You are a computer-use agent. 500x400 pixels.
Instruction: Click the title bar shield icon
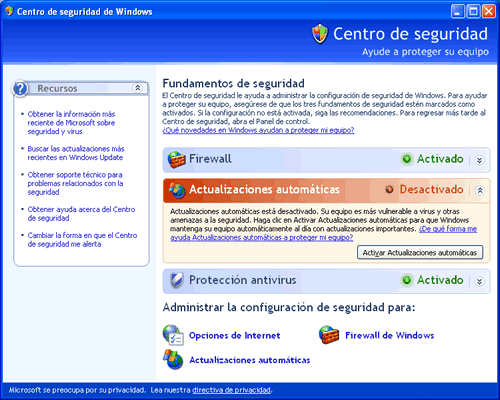[9, 11]
